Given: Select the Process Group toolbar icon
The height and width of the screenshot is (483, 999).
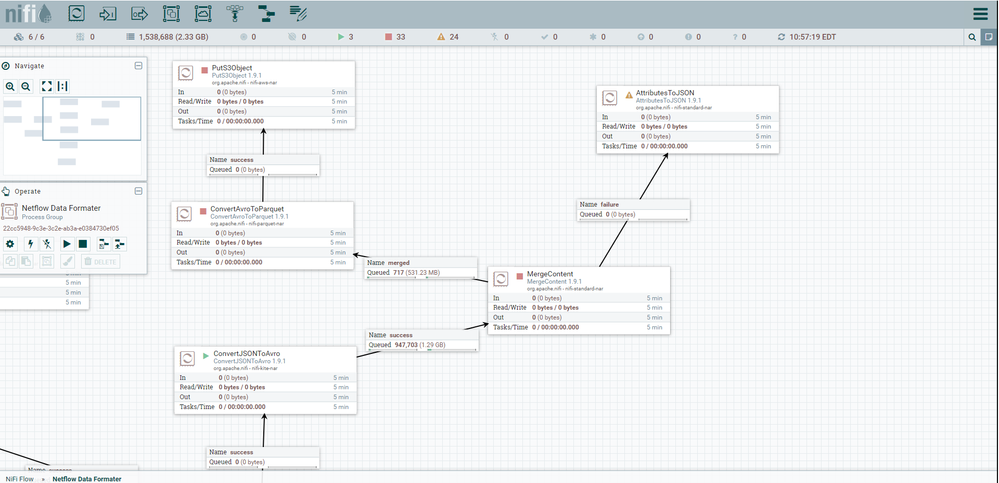Looking at the screenshot, I should click(x=171, y=14).
